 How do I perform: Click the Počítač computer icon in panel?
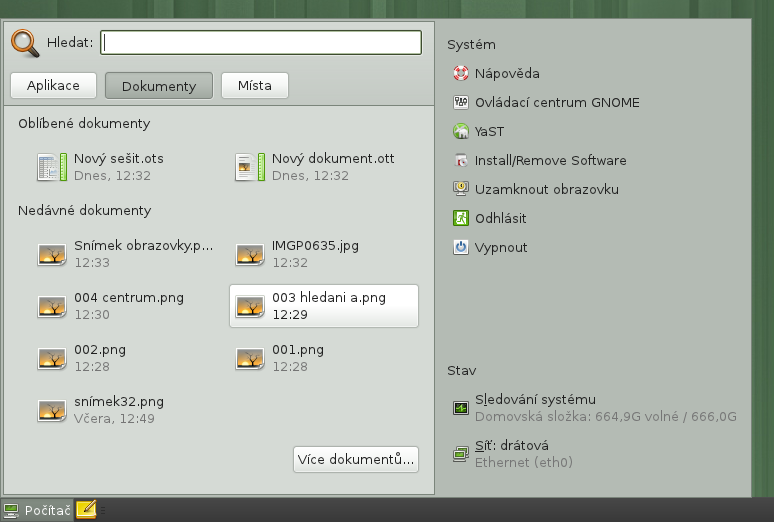click(x=11, y=510)
